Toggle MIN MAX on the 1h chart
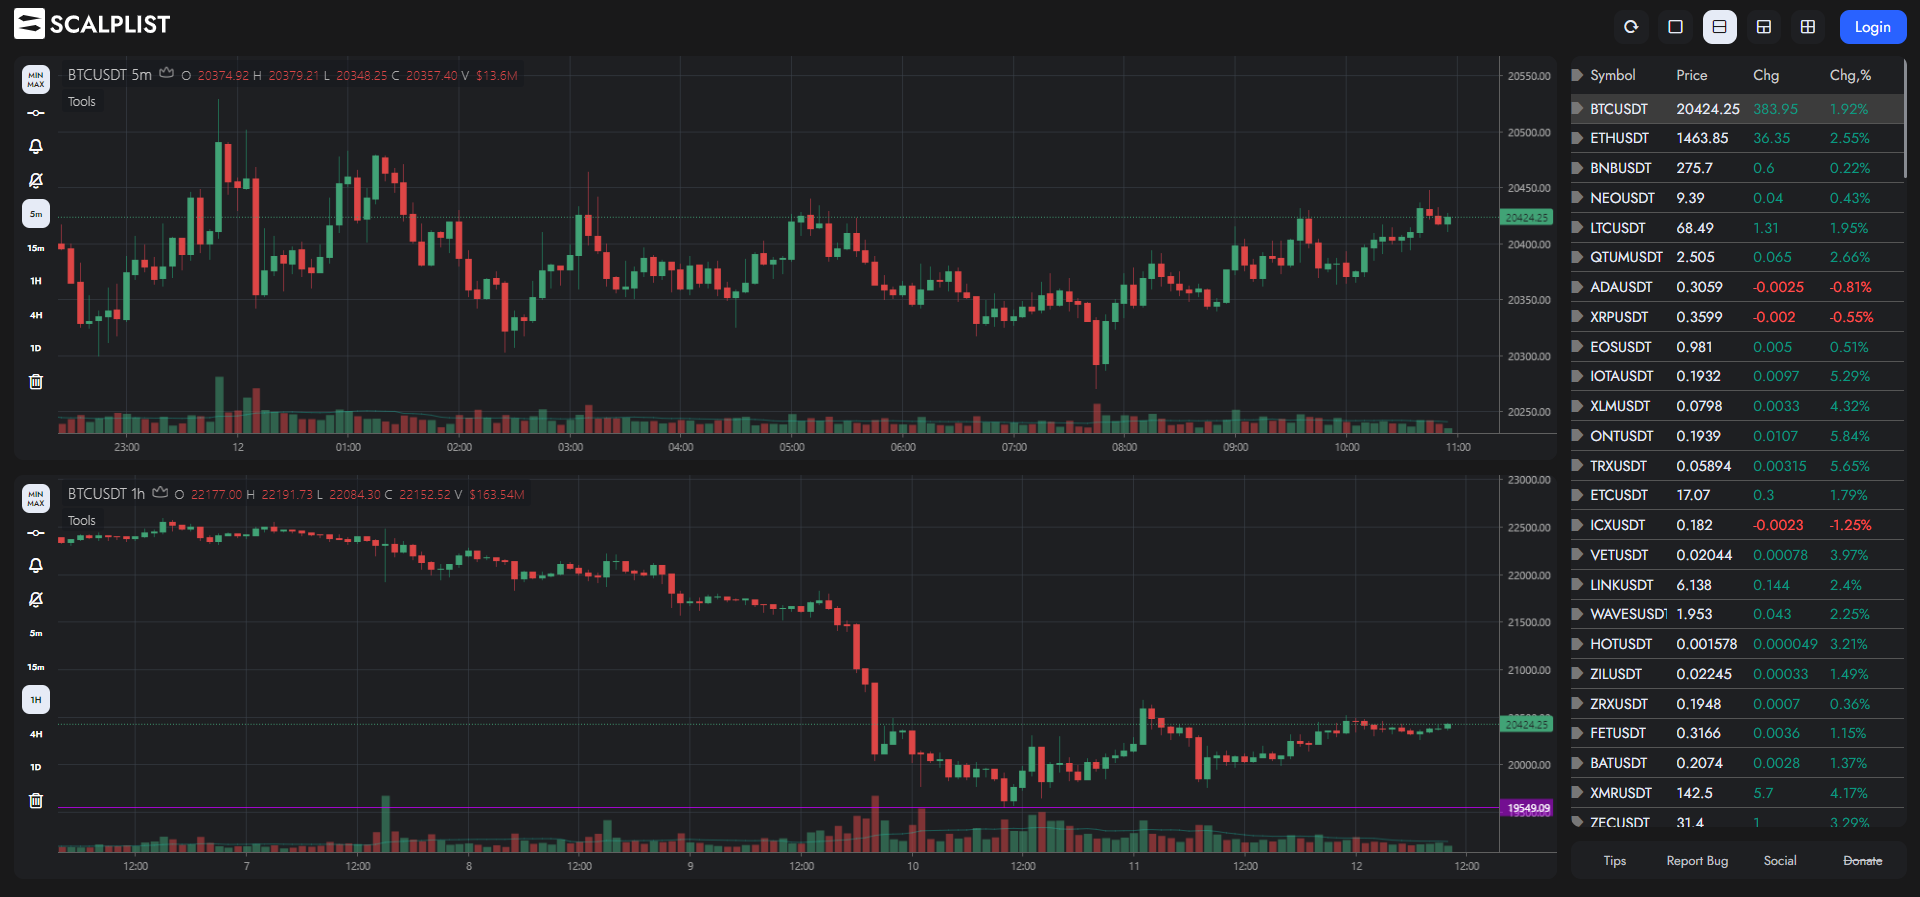This screenshot has width=1920, height=897. point(36,499)
